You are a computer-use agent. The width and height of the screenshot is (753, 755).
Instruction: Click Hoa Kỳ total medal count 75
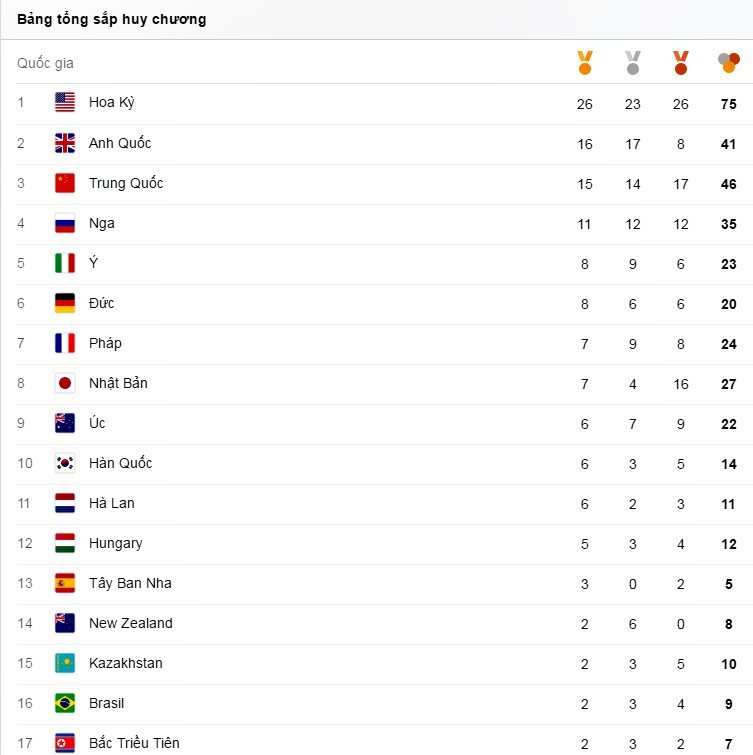729,104
